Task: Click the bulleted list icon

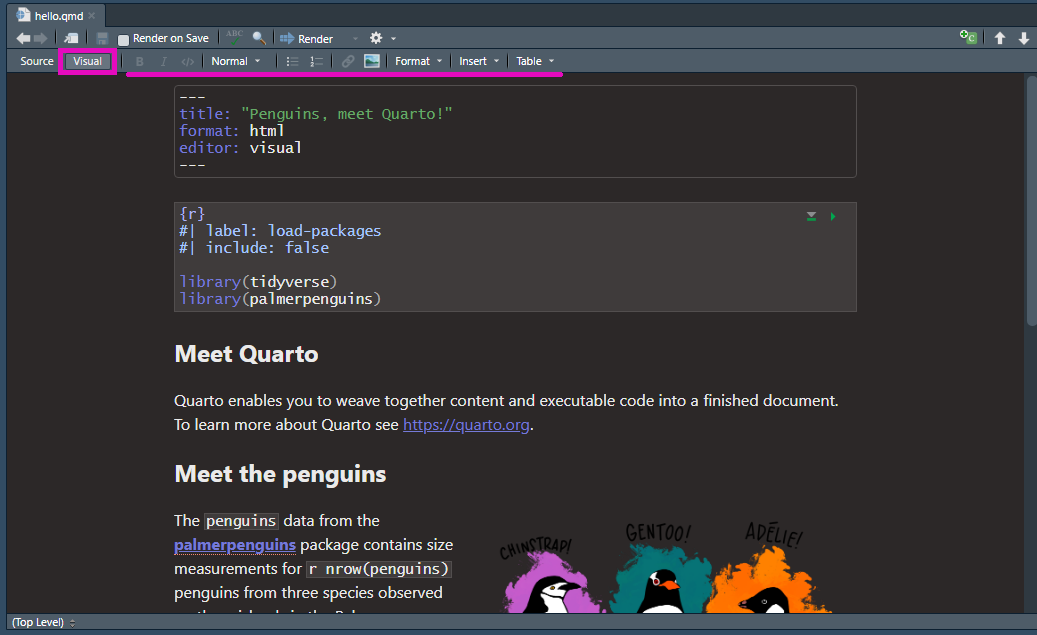Action: (x=292, y=61)
